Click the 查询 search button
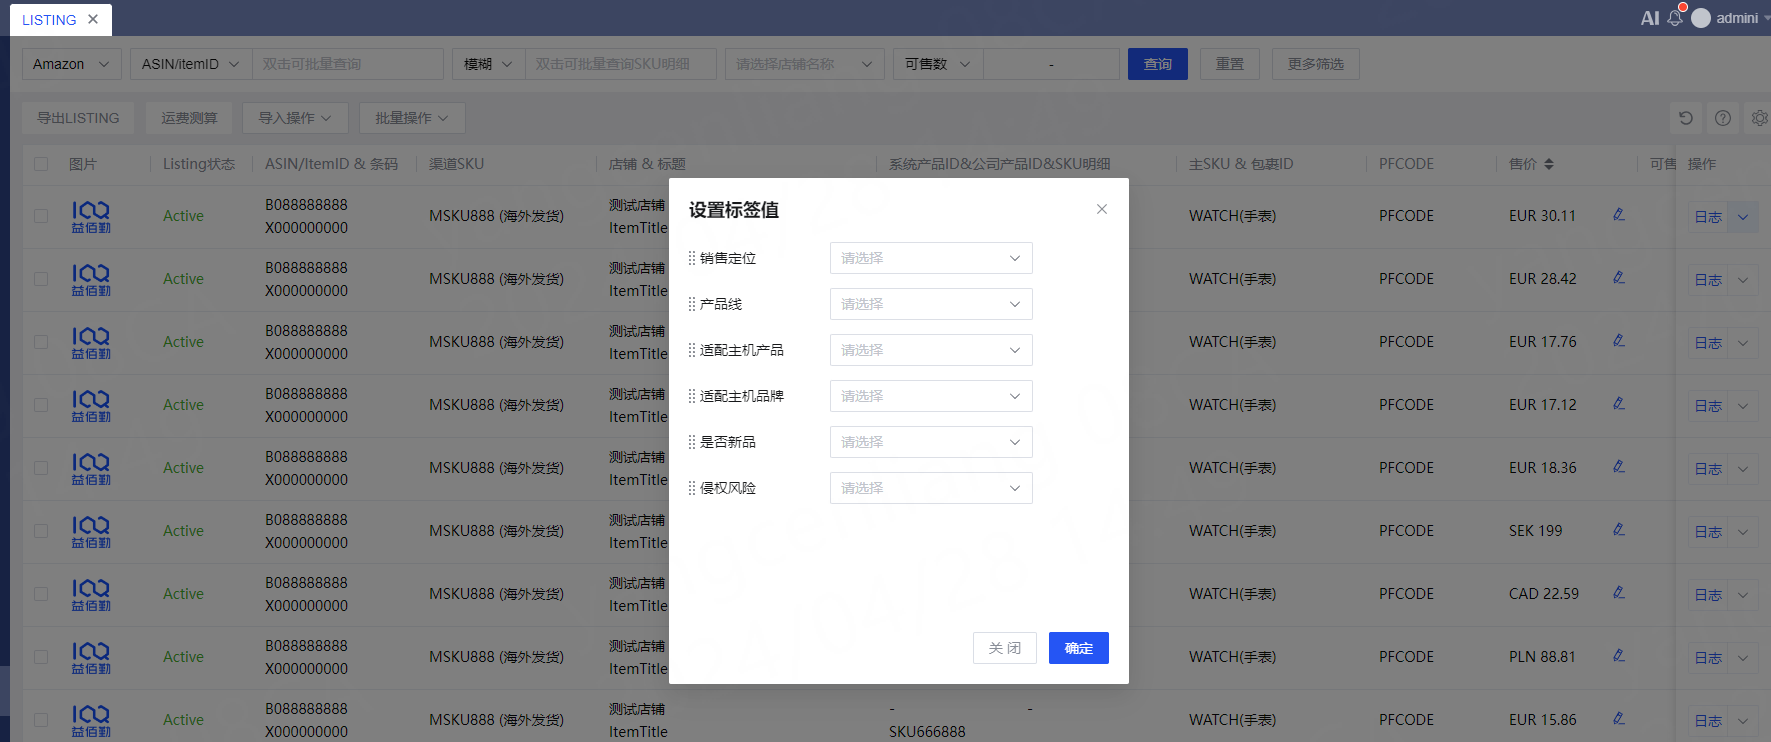The image size is (1771, 742). (x=1158, y=64)
